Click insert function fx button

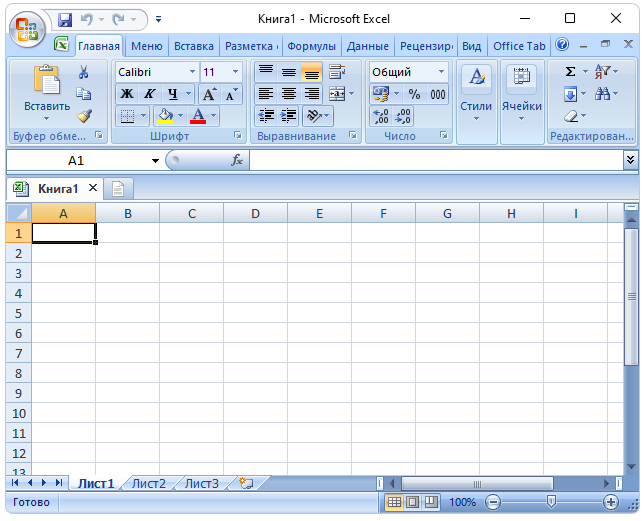point(237,160)
